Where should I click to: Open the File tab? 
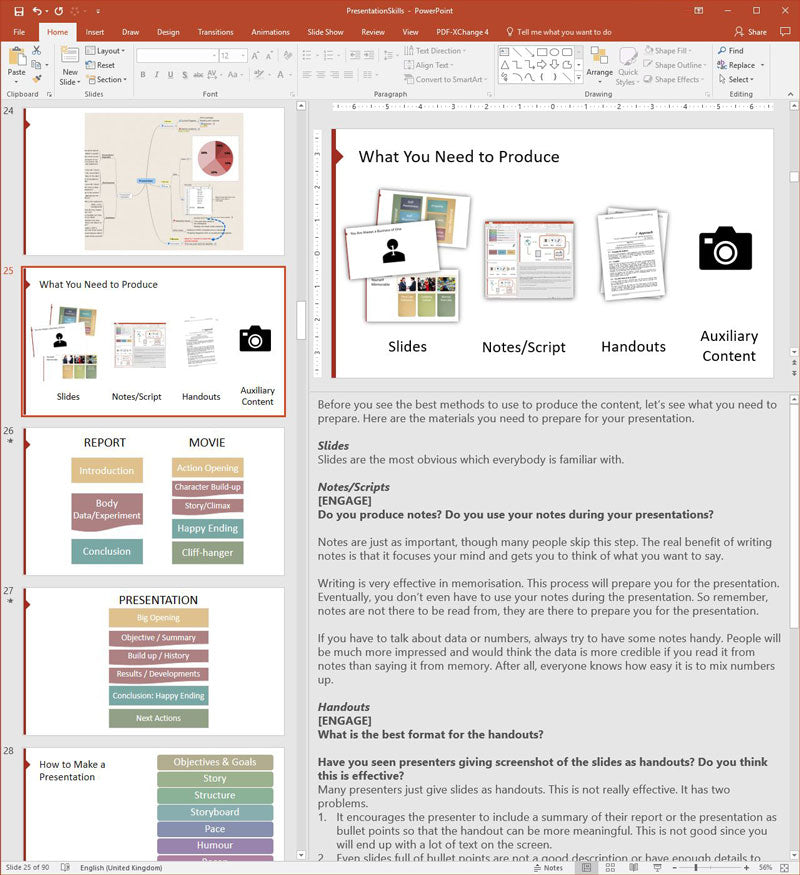click(x=19, y=32)
